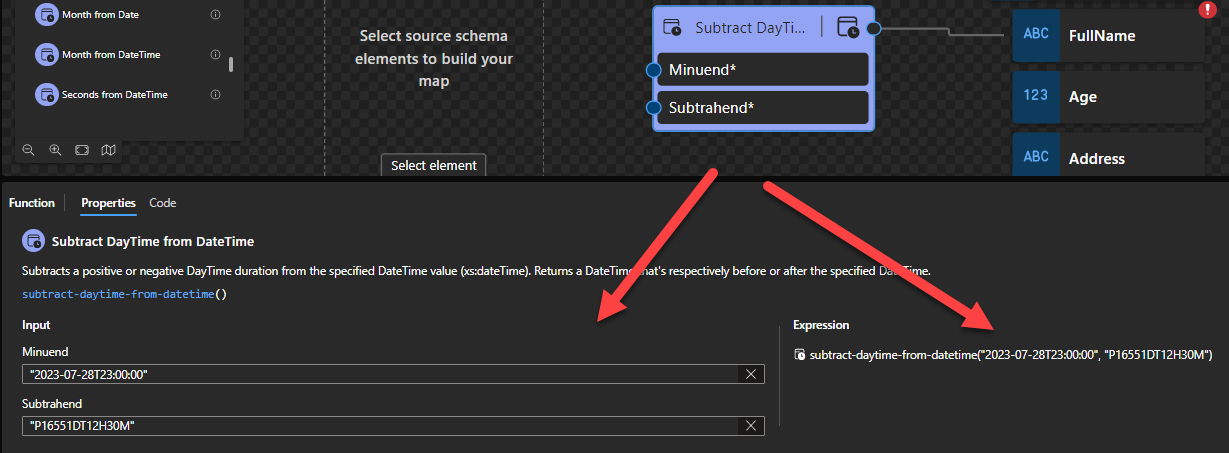Open info icon for Seconds from DateTime
This screenshot has height=453, width=1229.
coord(216,94)
